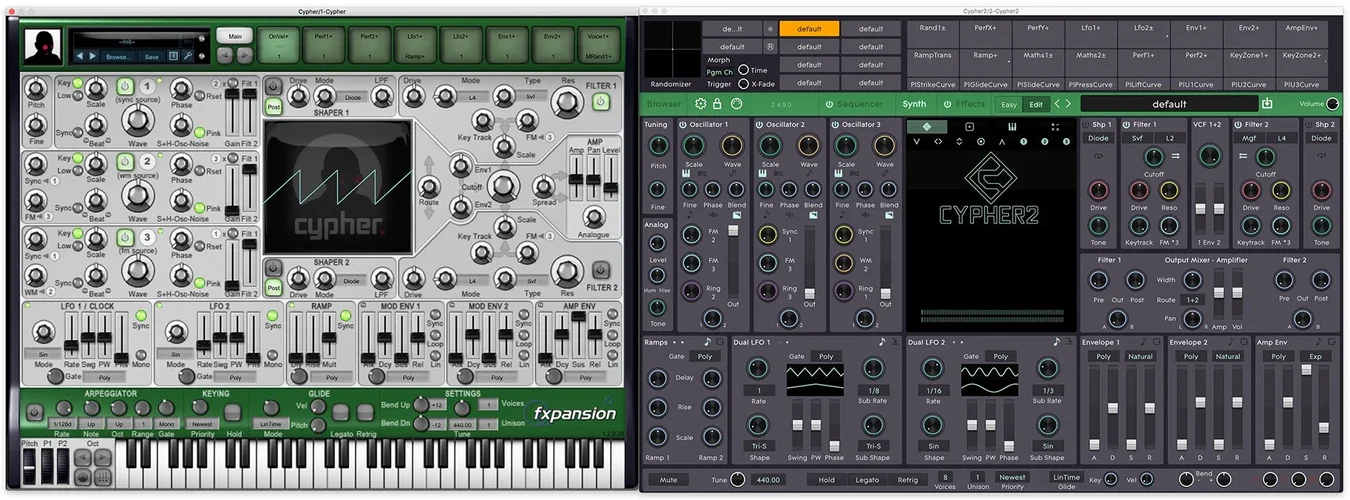
Task: Click Oscillator 1 keyboard scale icon
Action: click(x=688, y=174)
